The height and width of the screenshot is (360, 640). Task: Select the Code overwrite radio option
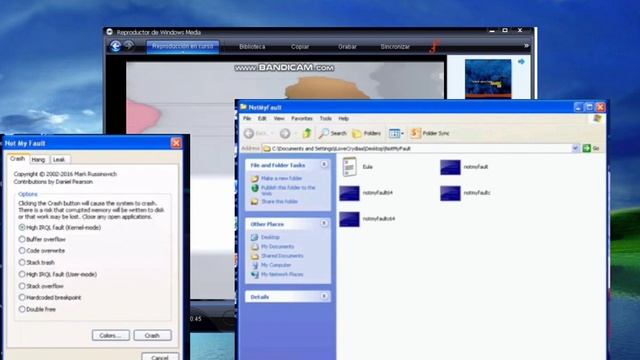tap(22, 251)
